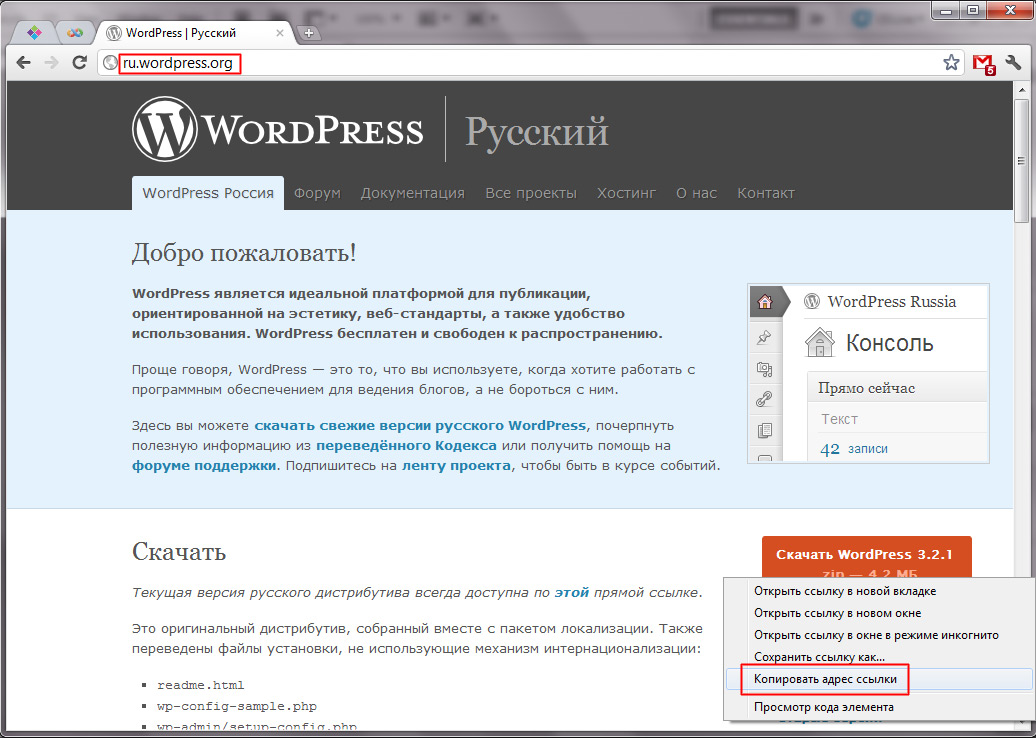Select the WordPress | Русский tab
The width and height of the screenshot is (1036, 738).
(195, 33)
